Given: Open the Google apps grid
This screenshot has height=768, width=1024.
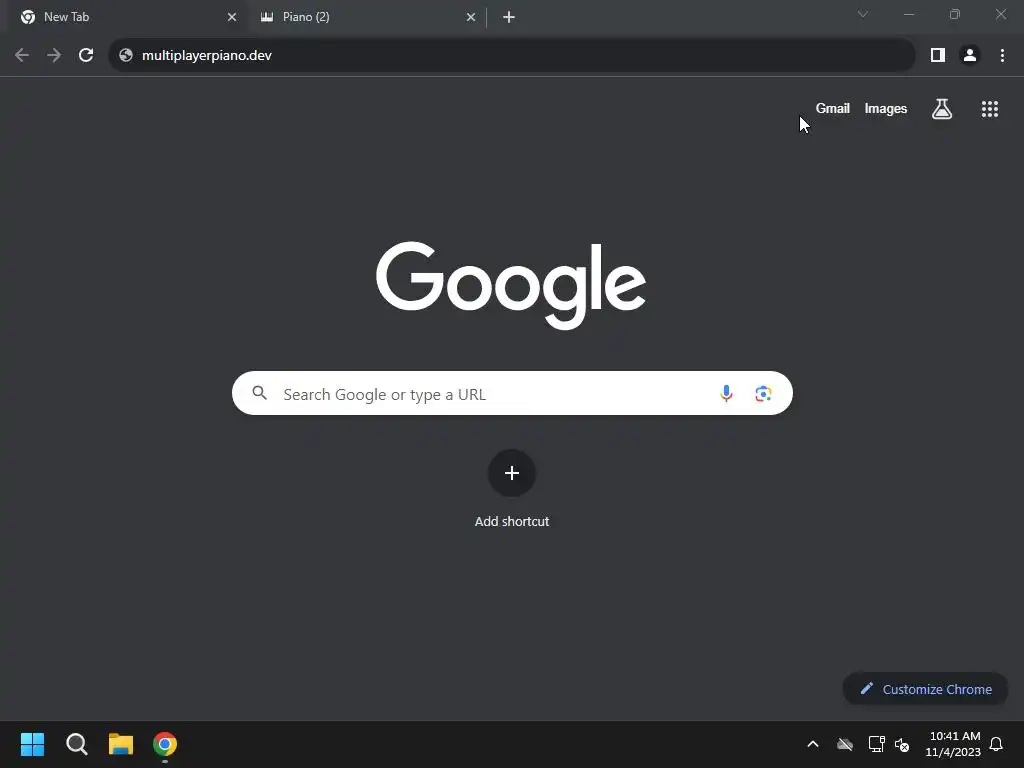Looking at the screenshot, I should click(x=990, y=109).
